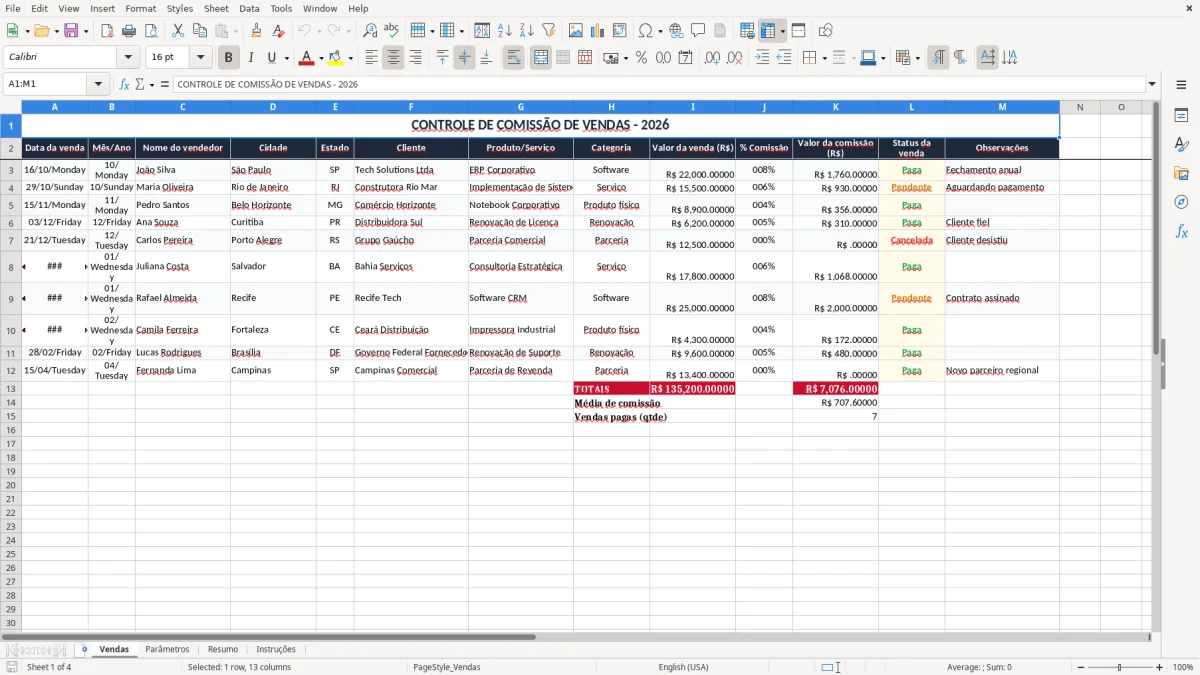The width and height of the screenshot is (1200, 675).
Task: Sort the selection ascending
Action: pyautogui.click(x=505, y=31)
